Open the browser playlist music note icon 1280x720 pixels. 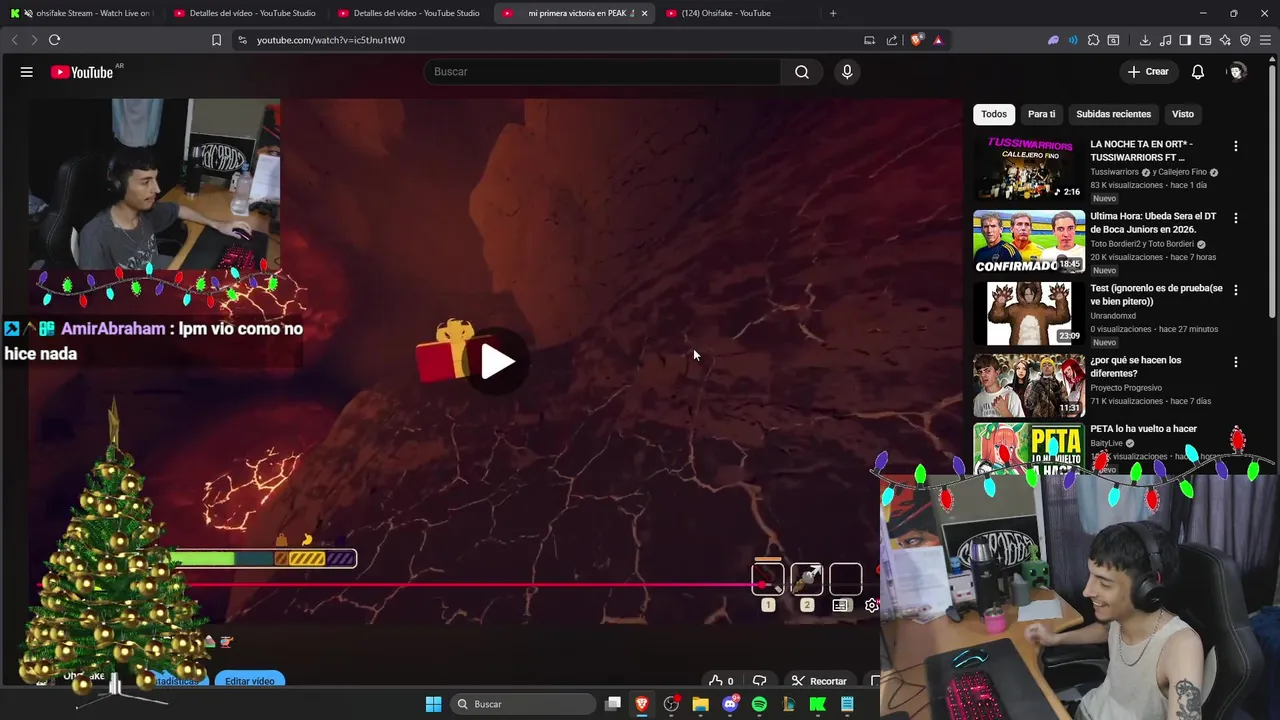tap(1165, 40)
